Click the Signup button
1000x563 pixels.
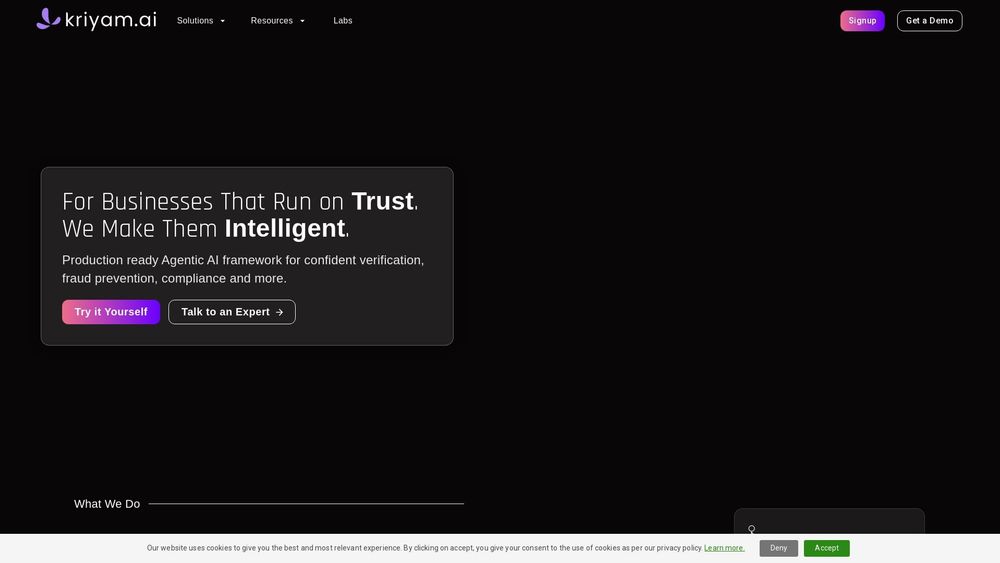862,20
